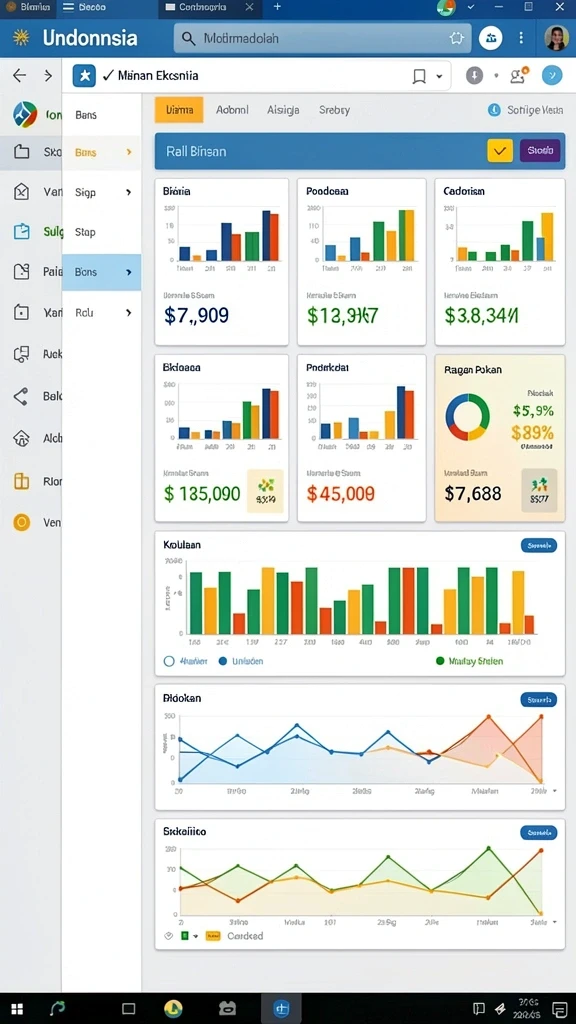Select the Huaner radio legend option

[x=169, y=661]
